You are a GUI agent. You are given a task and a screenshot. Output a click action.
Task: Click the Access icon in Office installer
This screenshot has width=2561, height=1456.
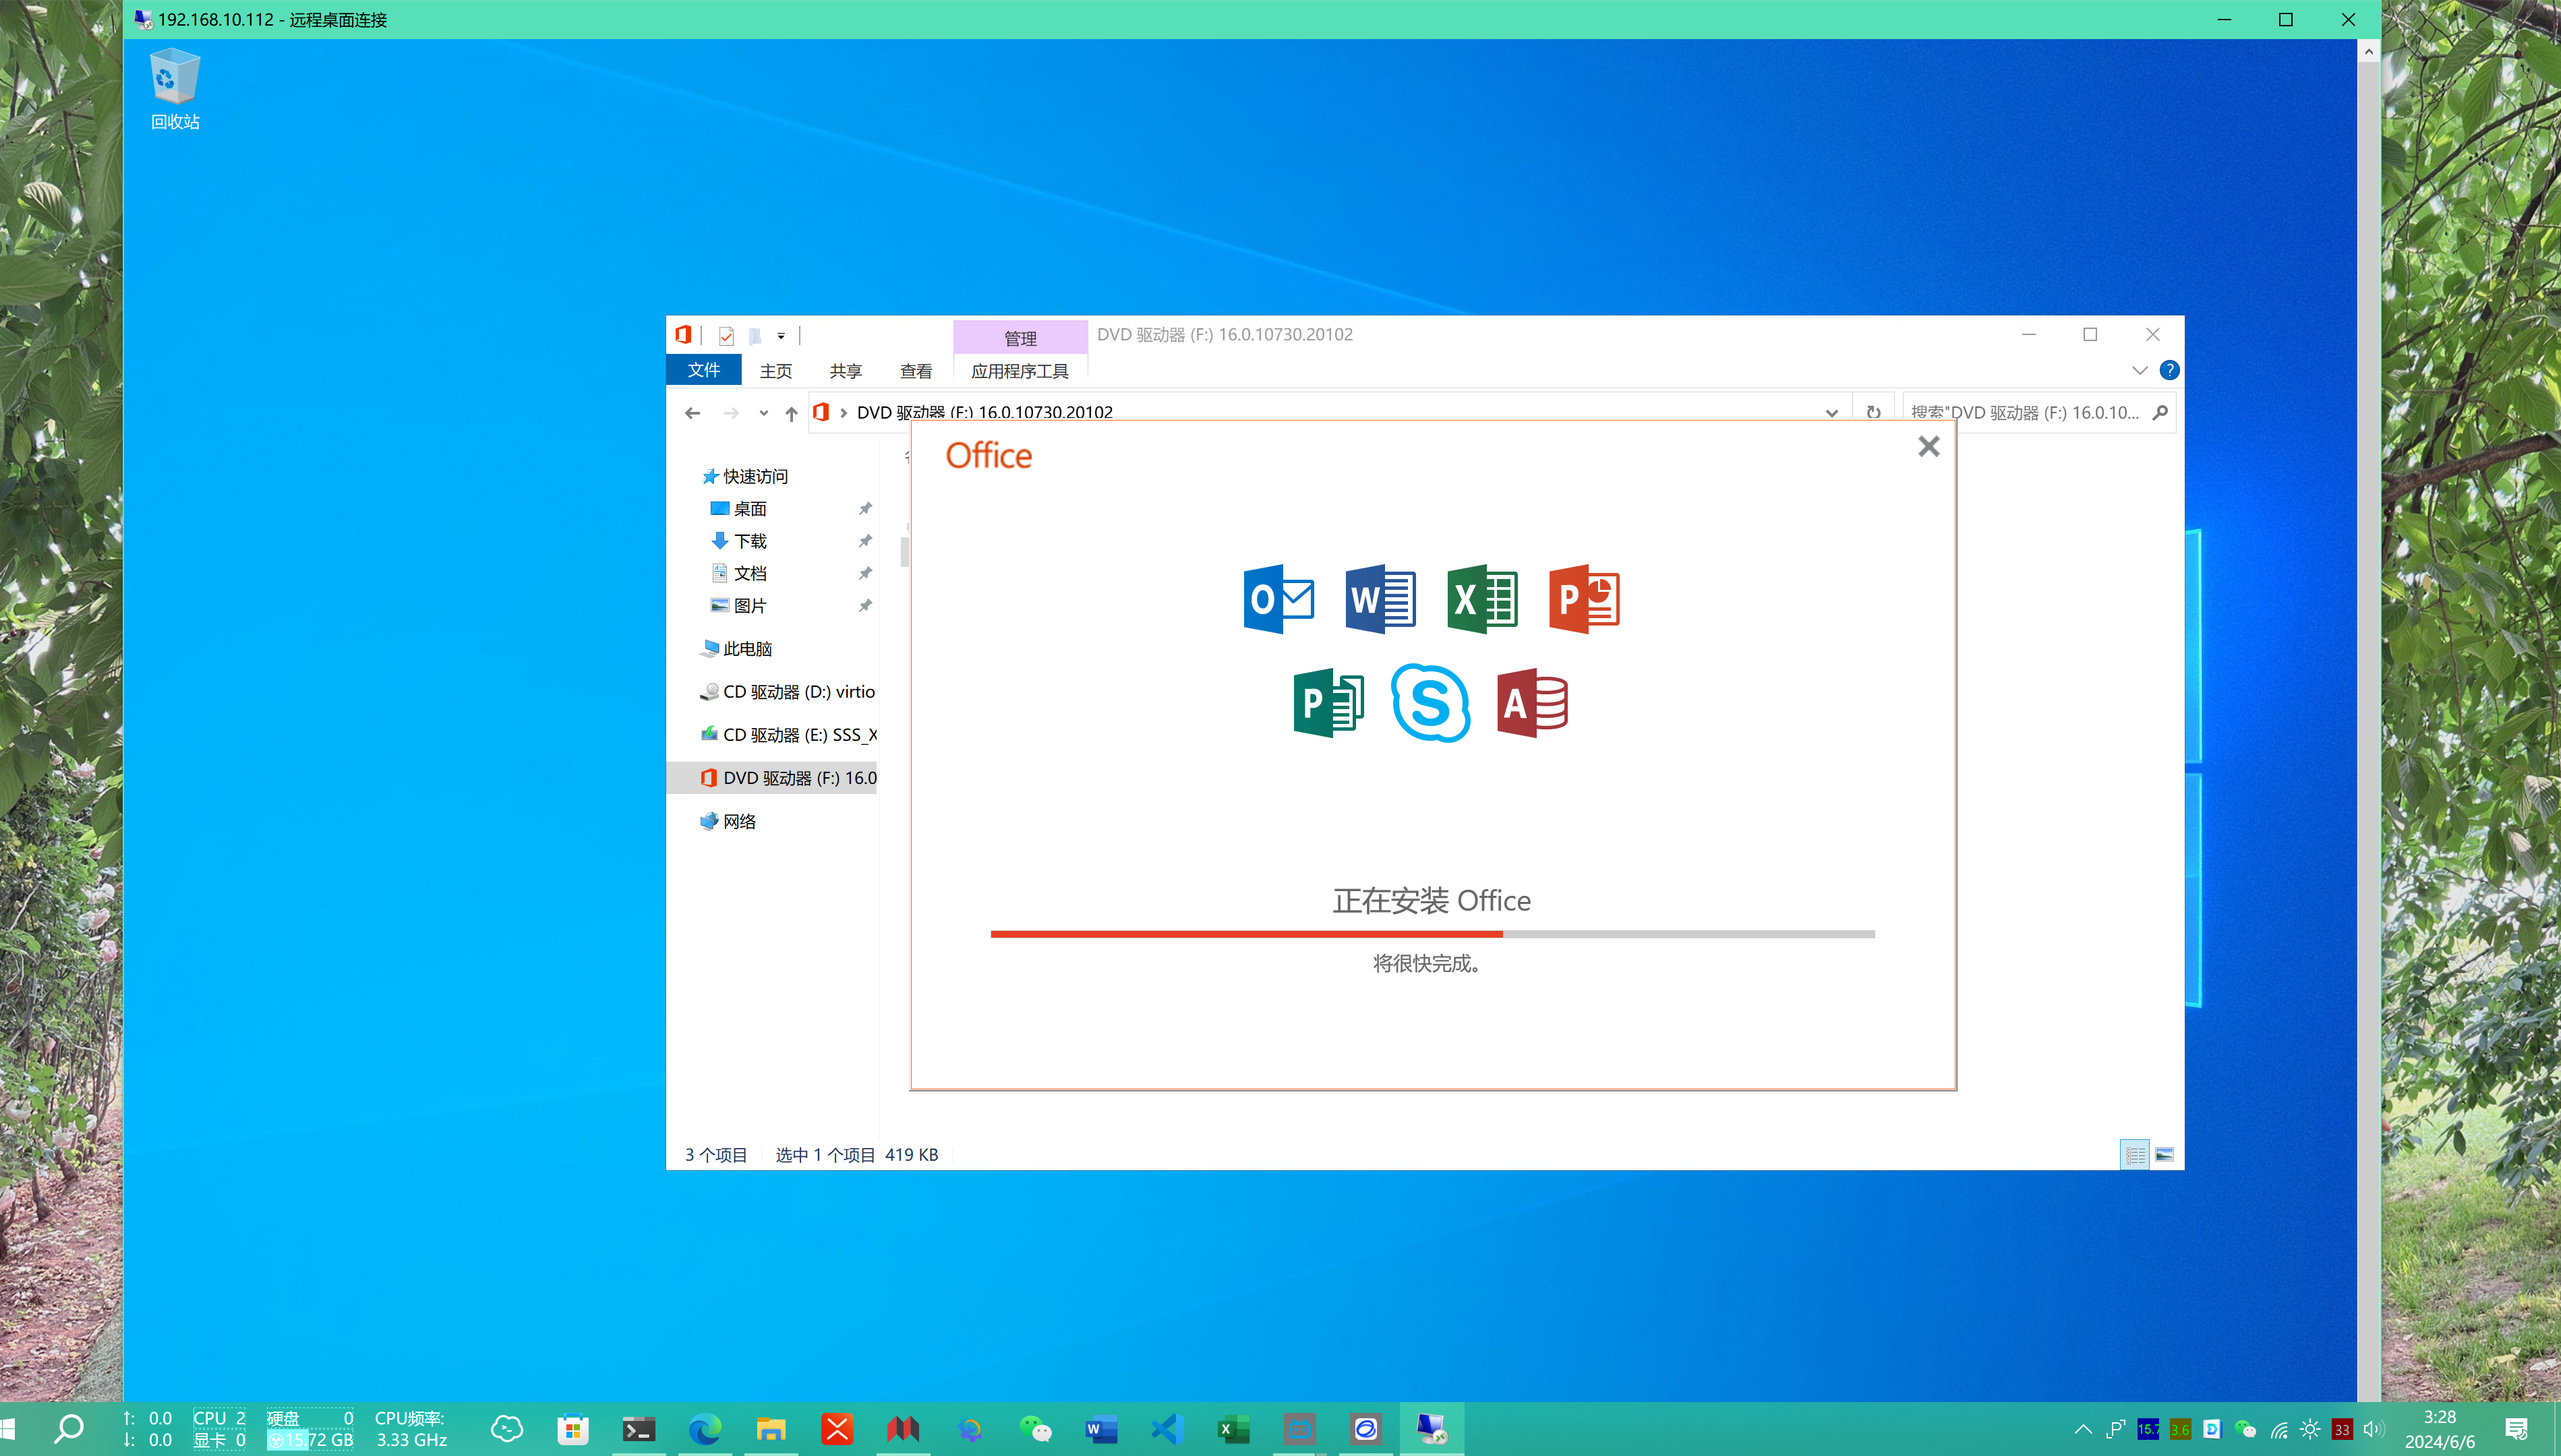tap(1532, 703)
